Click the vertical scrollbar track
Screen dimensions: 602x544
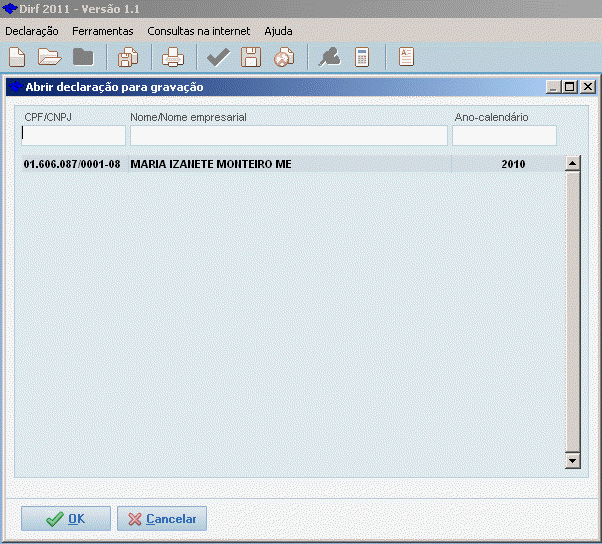point(572,312)
